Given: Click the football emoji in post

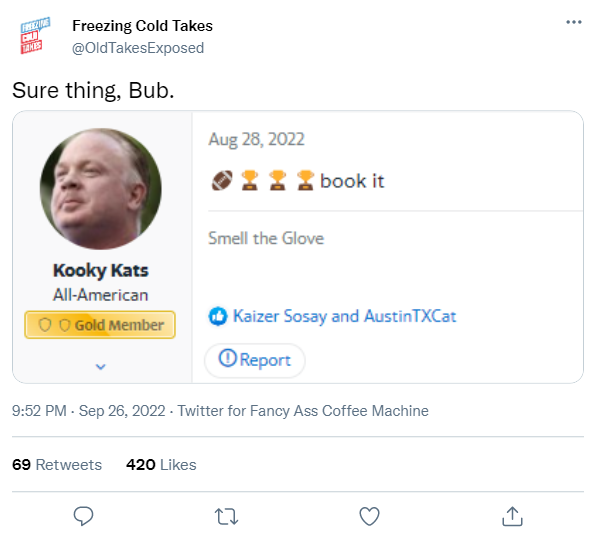Looking at the screenshot, I should [x=222, y=180].
